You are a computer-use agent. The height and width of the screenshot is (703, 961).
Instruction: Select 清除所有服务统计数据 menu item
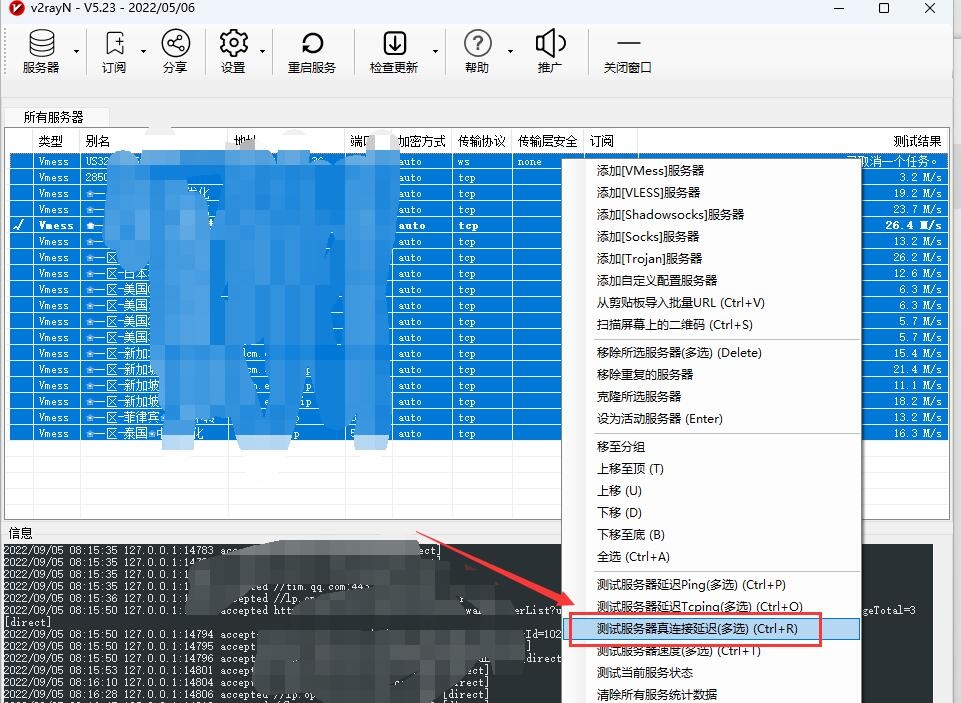pos(656,695)
